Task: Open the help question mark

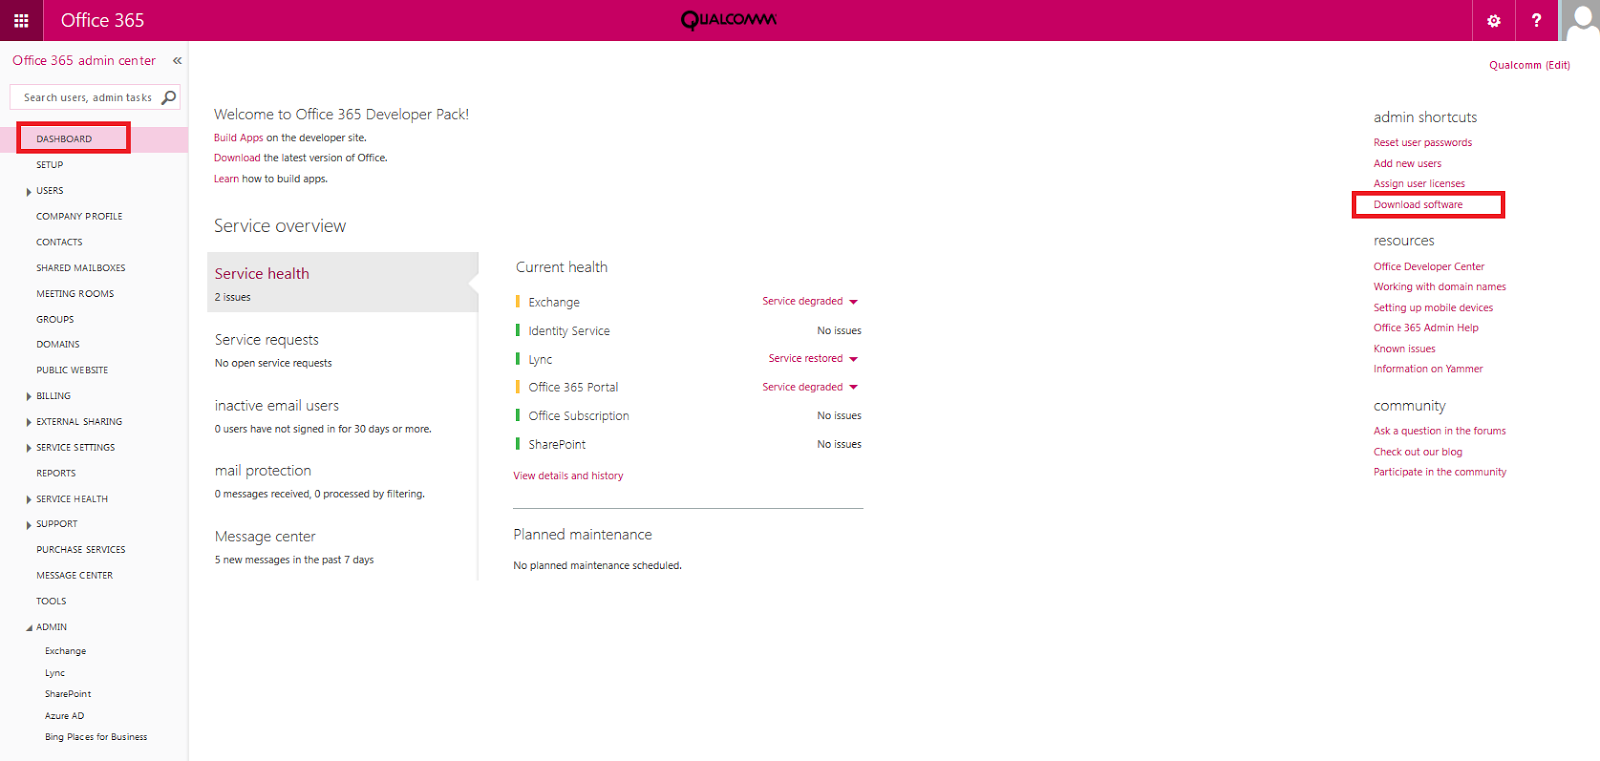Action: [1536, 20]
